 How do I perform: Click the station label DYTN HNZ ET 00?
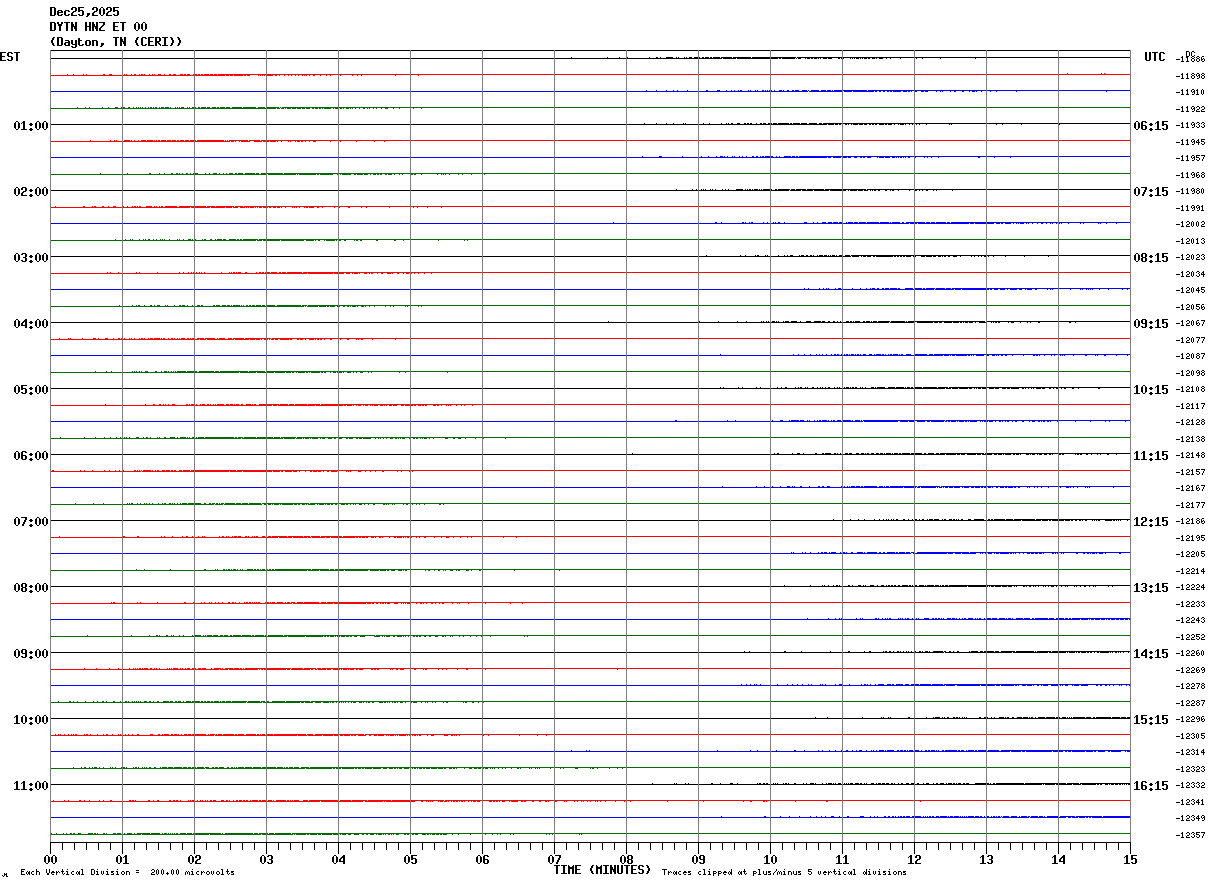(x=98, y=27)
